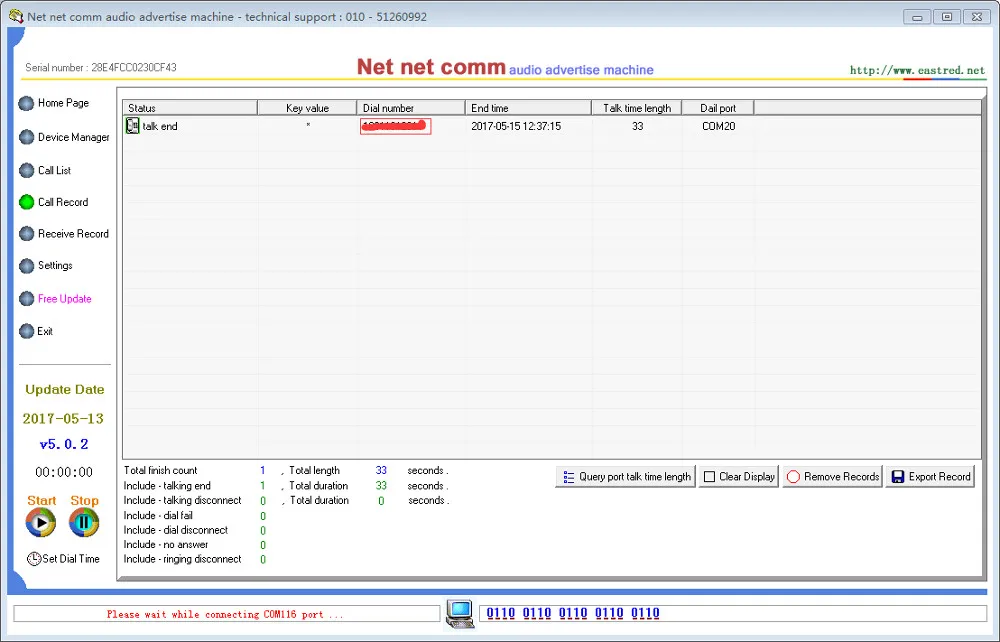This screenshot has width=1000, height=642.
Task: Click the Home Page round bullet icon
Action: 26,103
